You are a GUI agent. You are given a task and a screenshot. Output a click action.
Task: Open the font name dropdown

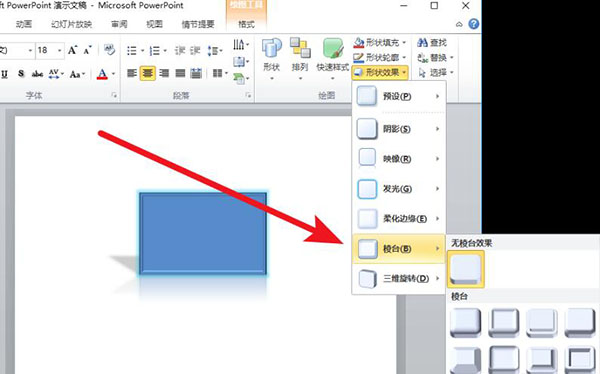tap(30, 50)
